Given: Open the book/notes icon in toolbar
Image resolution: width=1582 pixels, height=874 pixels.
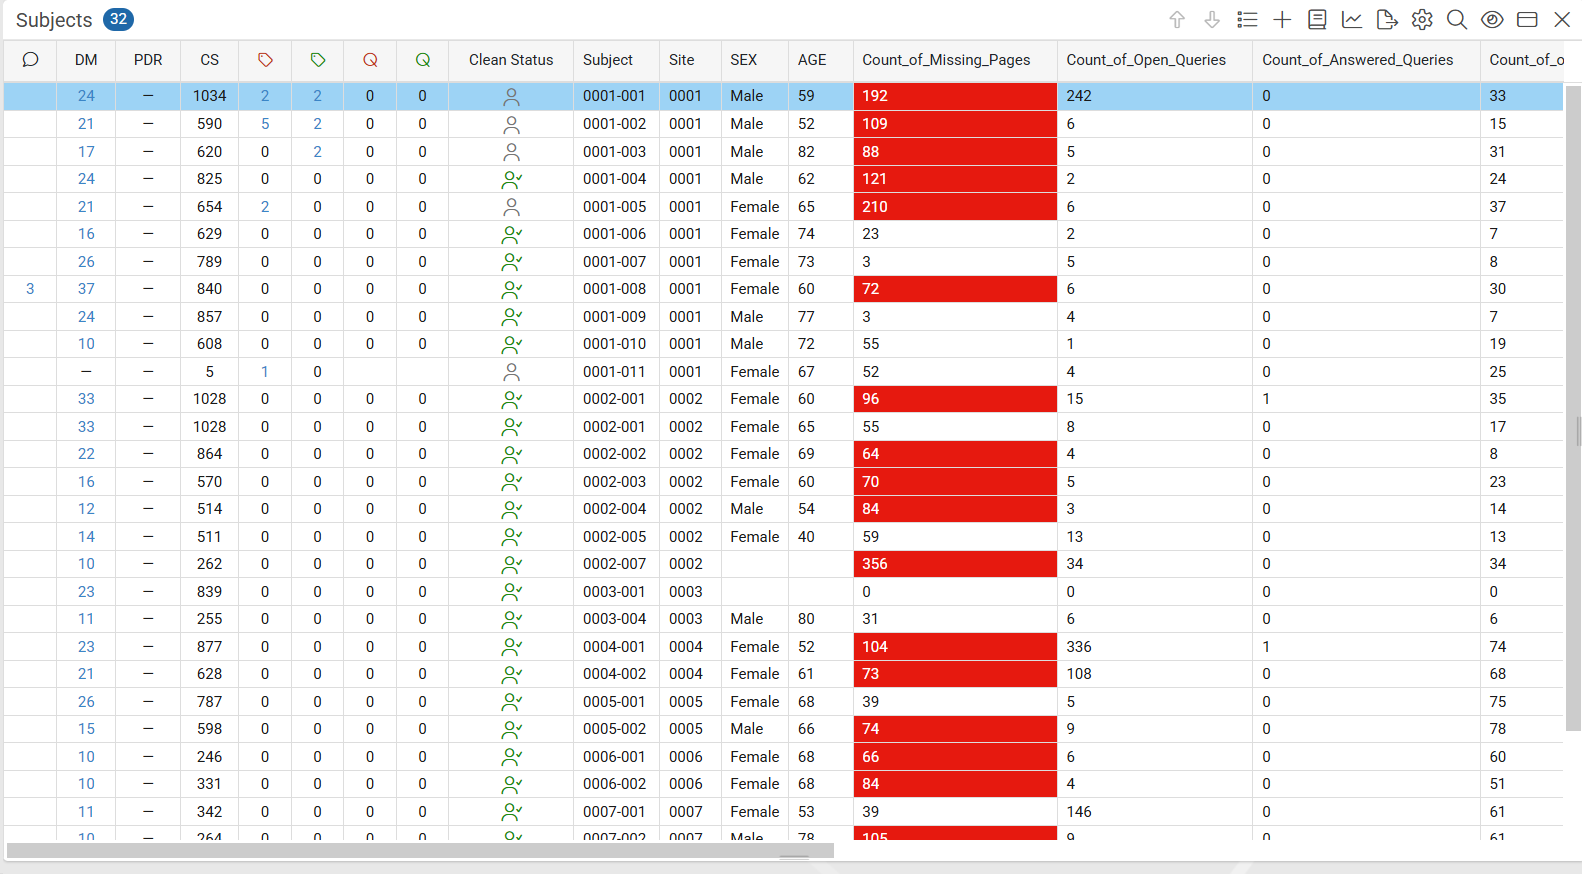Looking at the screenshot, I should click(x=1317, y=19).
